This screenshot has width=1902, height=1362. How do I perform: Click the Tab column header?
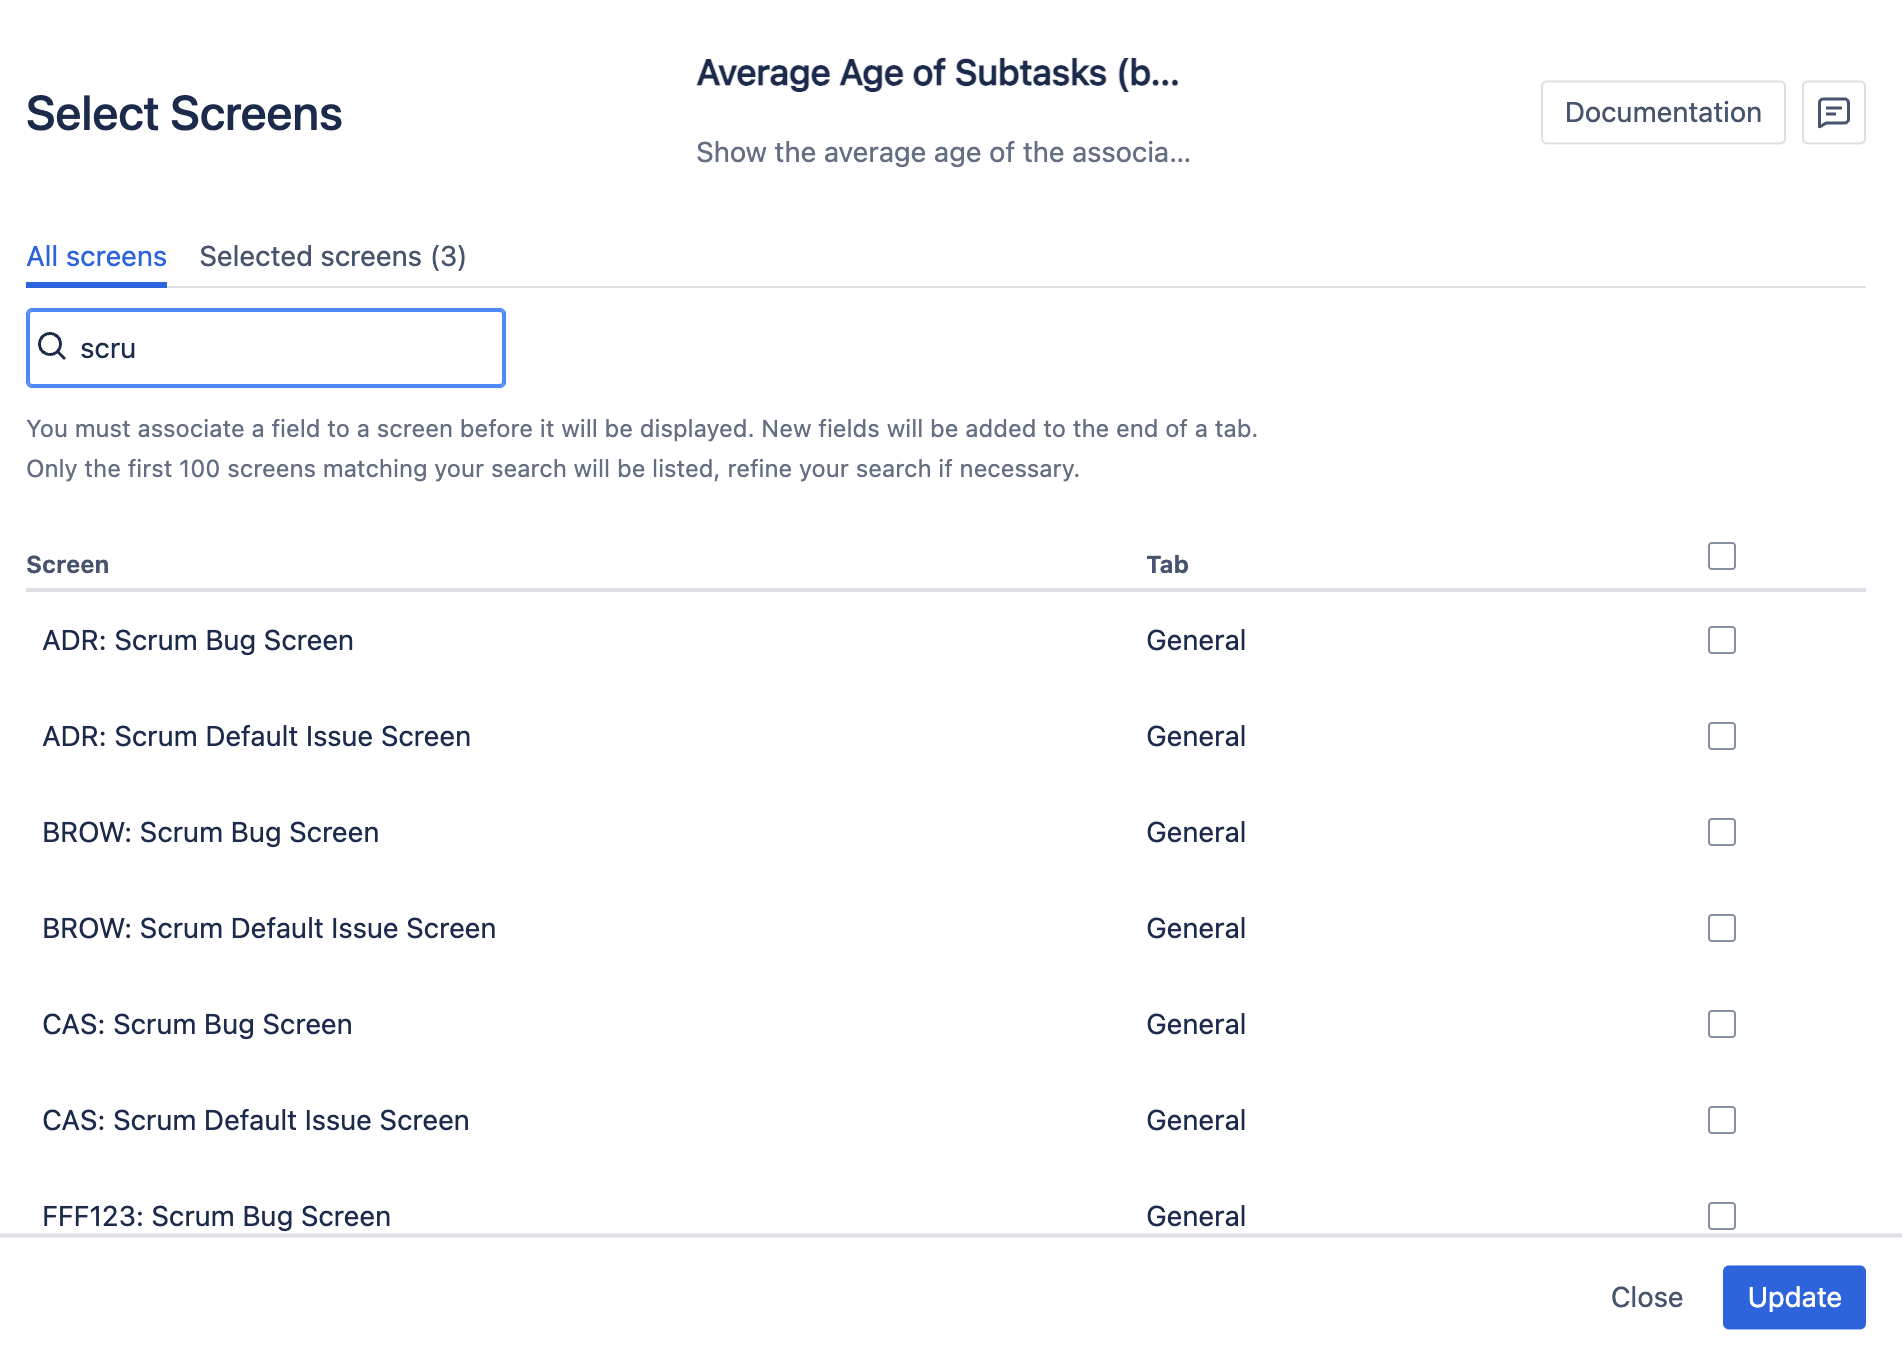coord(1166,565)
